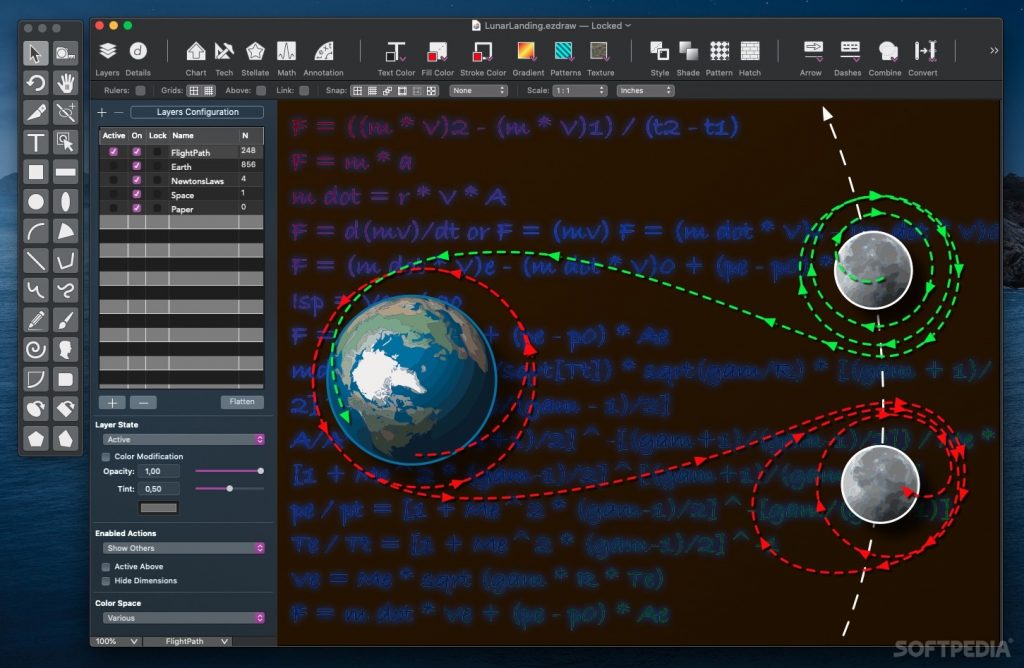Click the Opacity slider
Screen dimensions: 1024x668
(229, 470)
